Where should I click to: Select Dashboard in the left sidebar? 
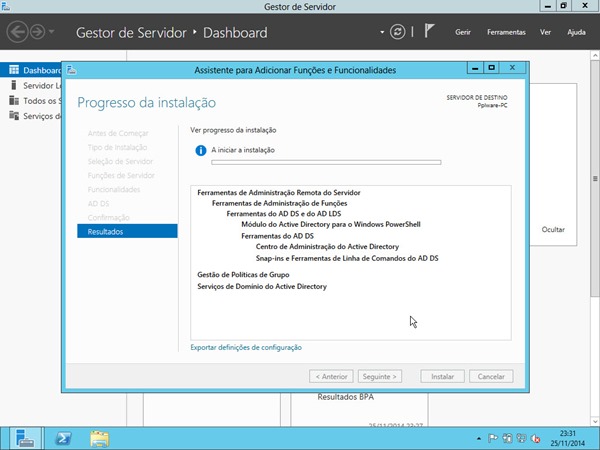pos(31,70)
